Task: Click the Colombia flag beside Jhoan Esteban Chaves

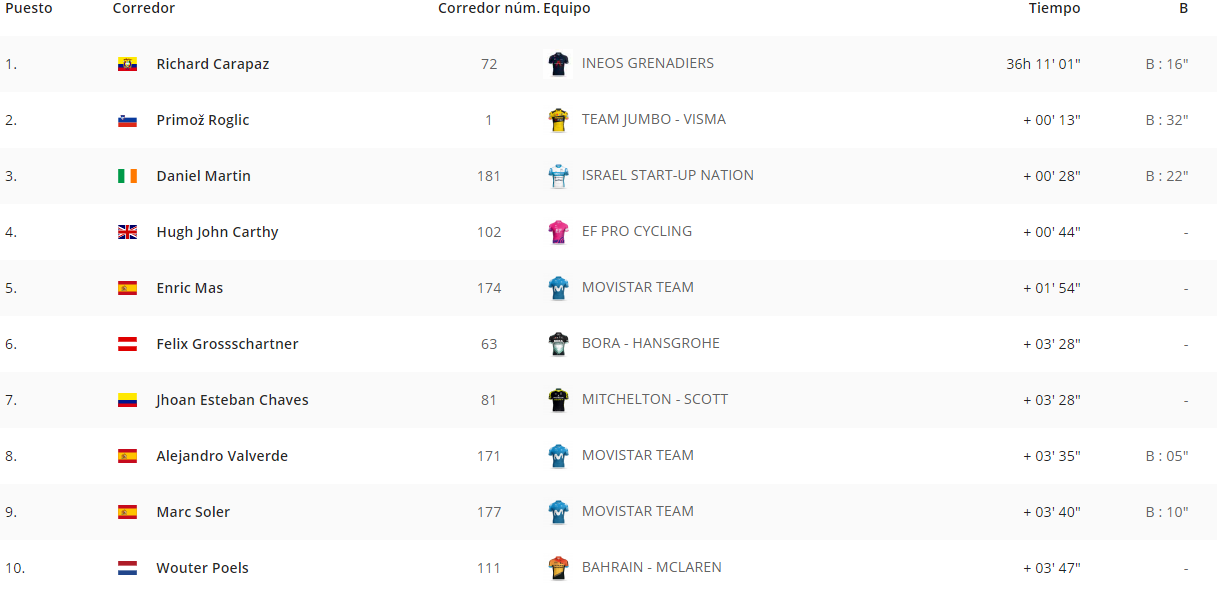Action: 127,400
